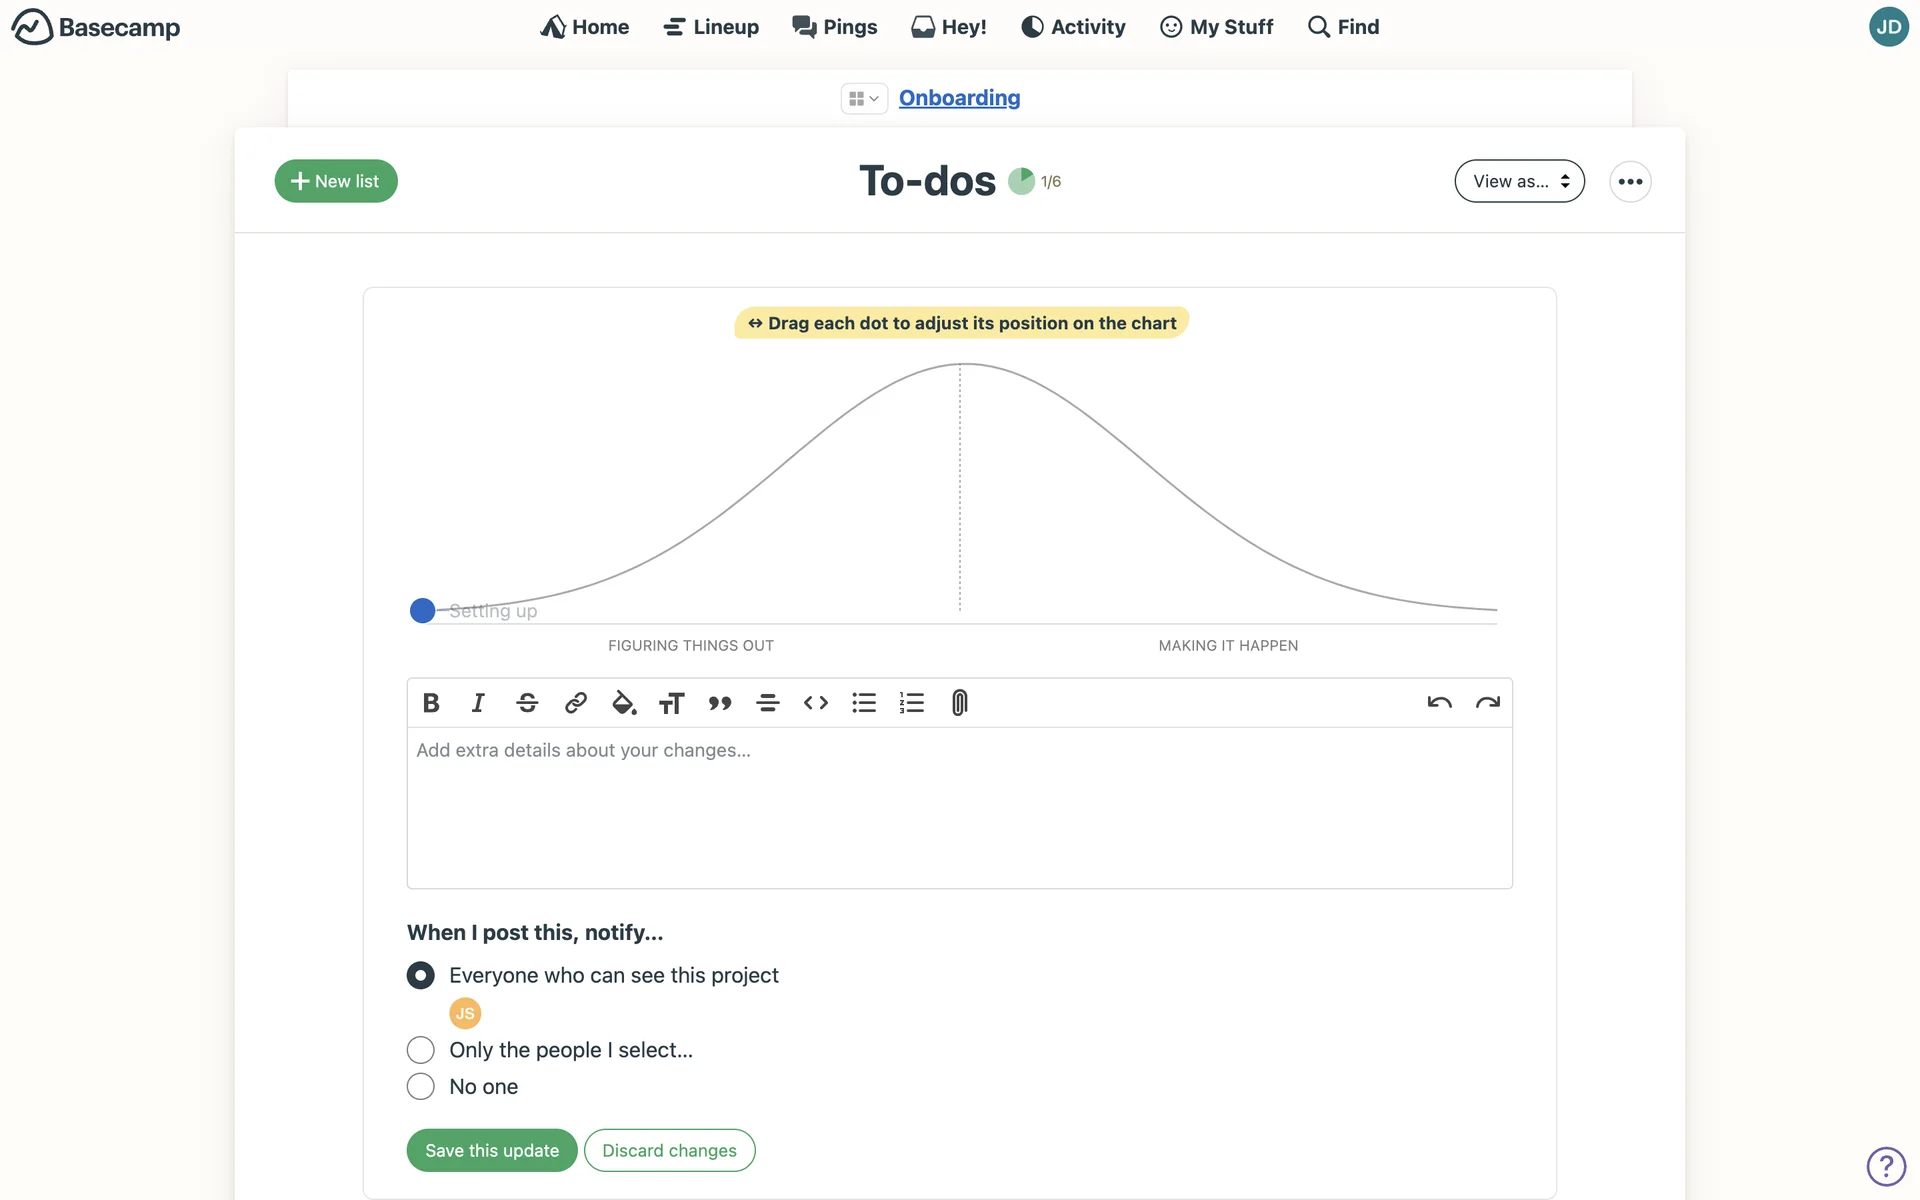This screenshot has height=1200, width=1920.
Task: Insert a code block
Action: [x=816, y=703]
